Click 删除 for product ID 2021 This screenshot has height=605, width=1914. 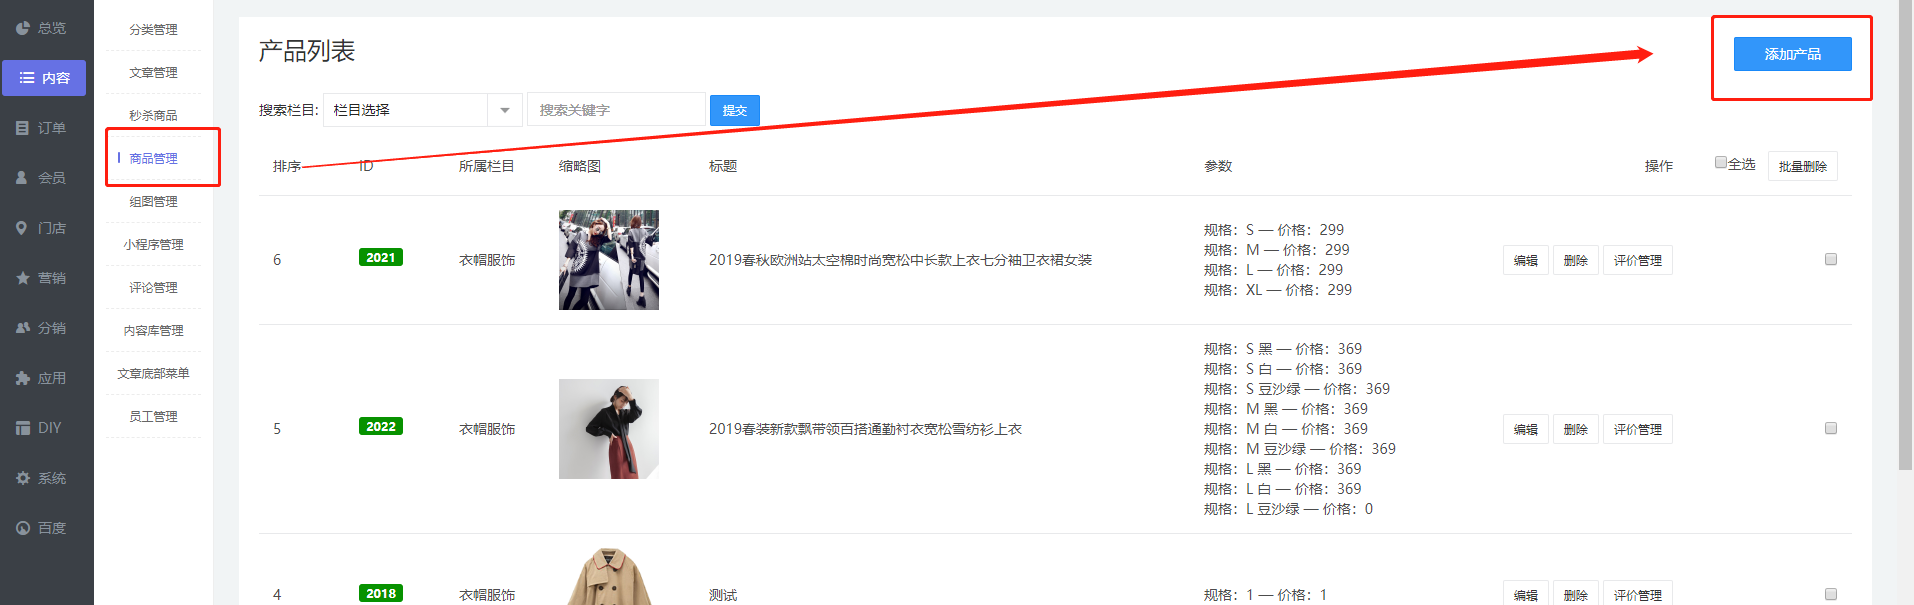click(x=1576, y=260)
